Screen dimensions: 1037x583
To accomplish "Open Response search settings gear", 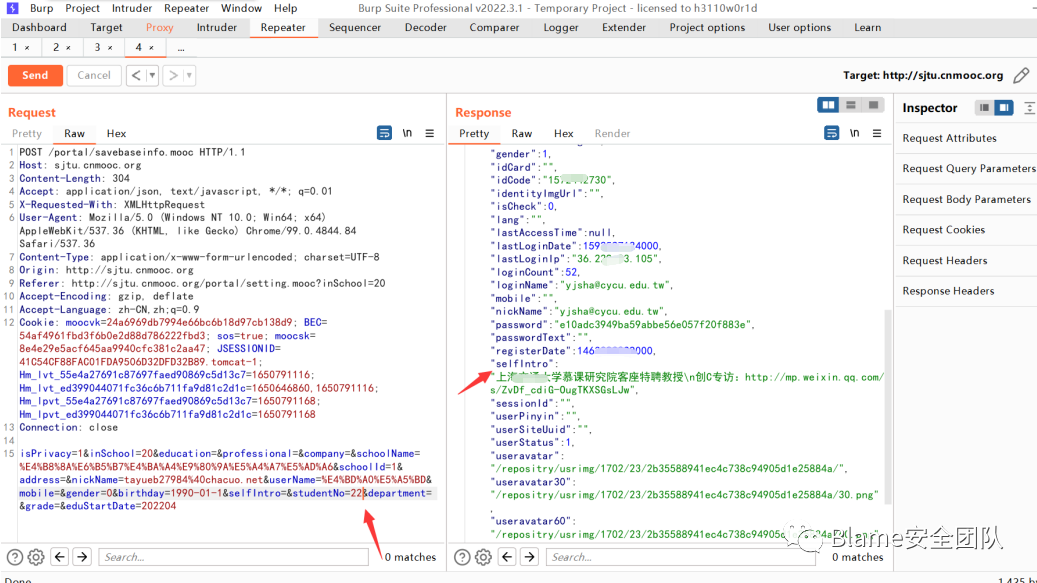I will (x=483, y=557).
